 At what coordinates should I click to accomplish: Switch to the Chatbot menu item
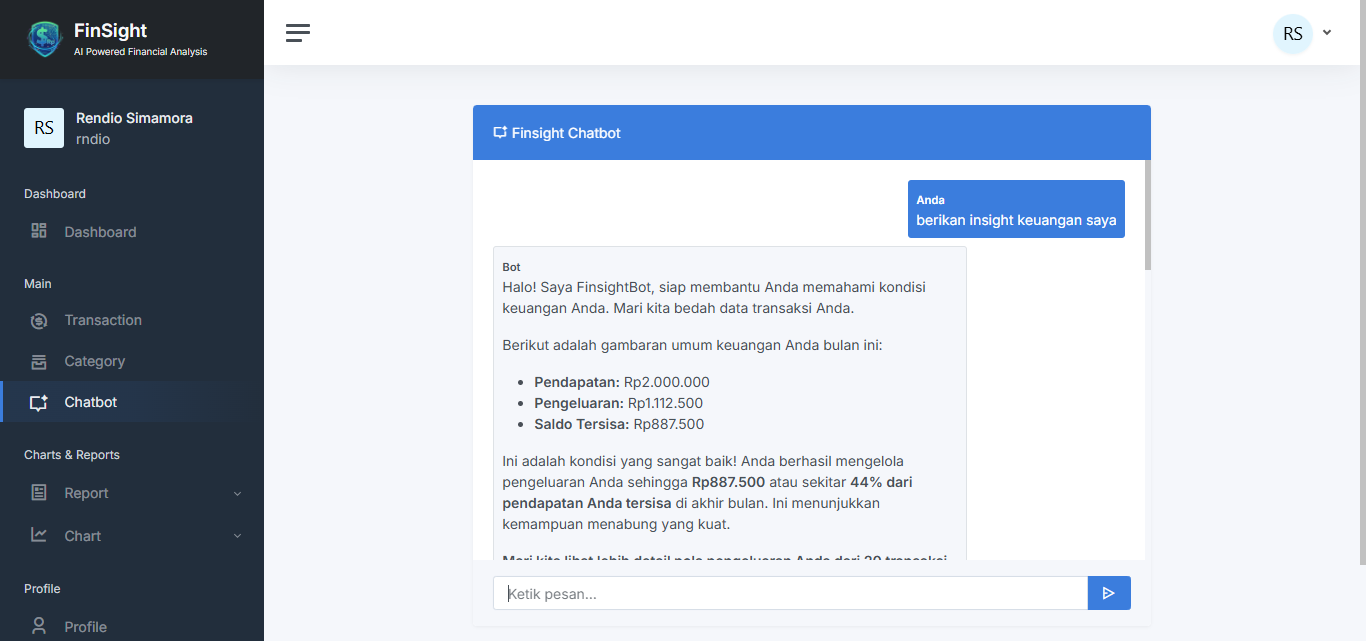pyautogui.click(x=89, y=403)
